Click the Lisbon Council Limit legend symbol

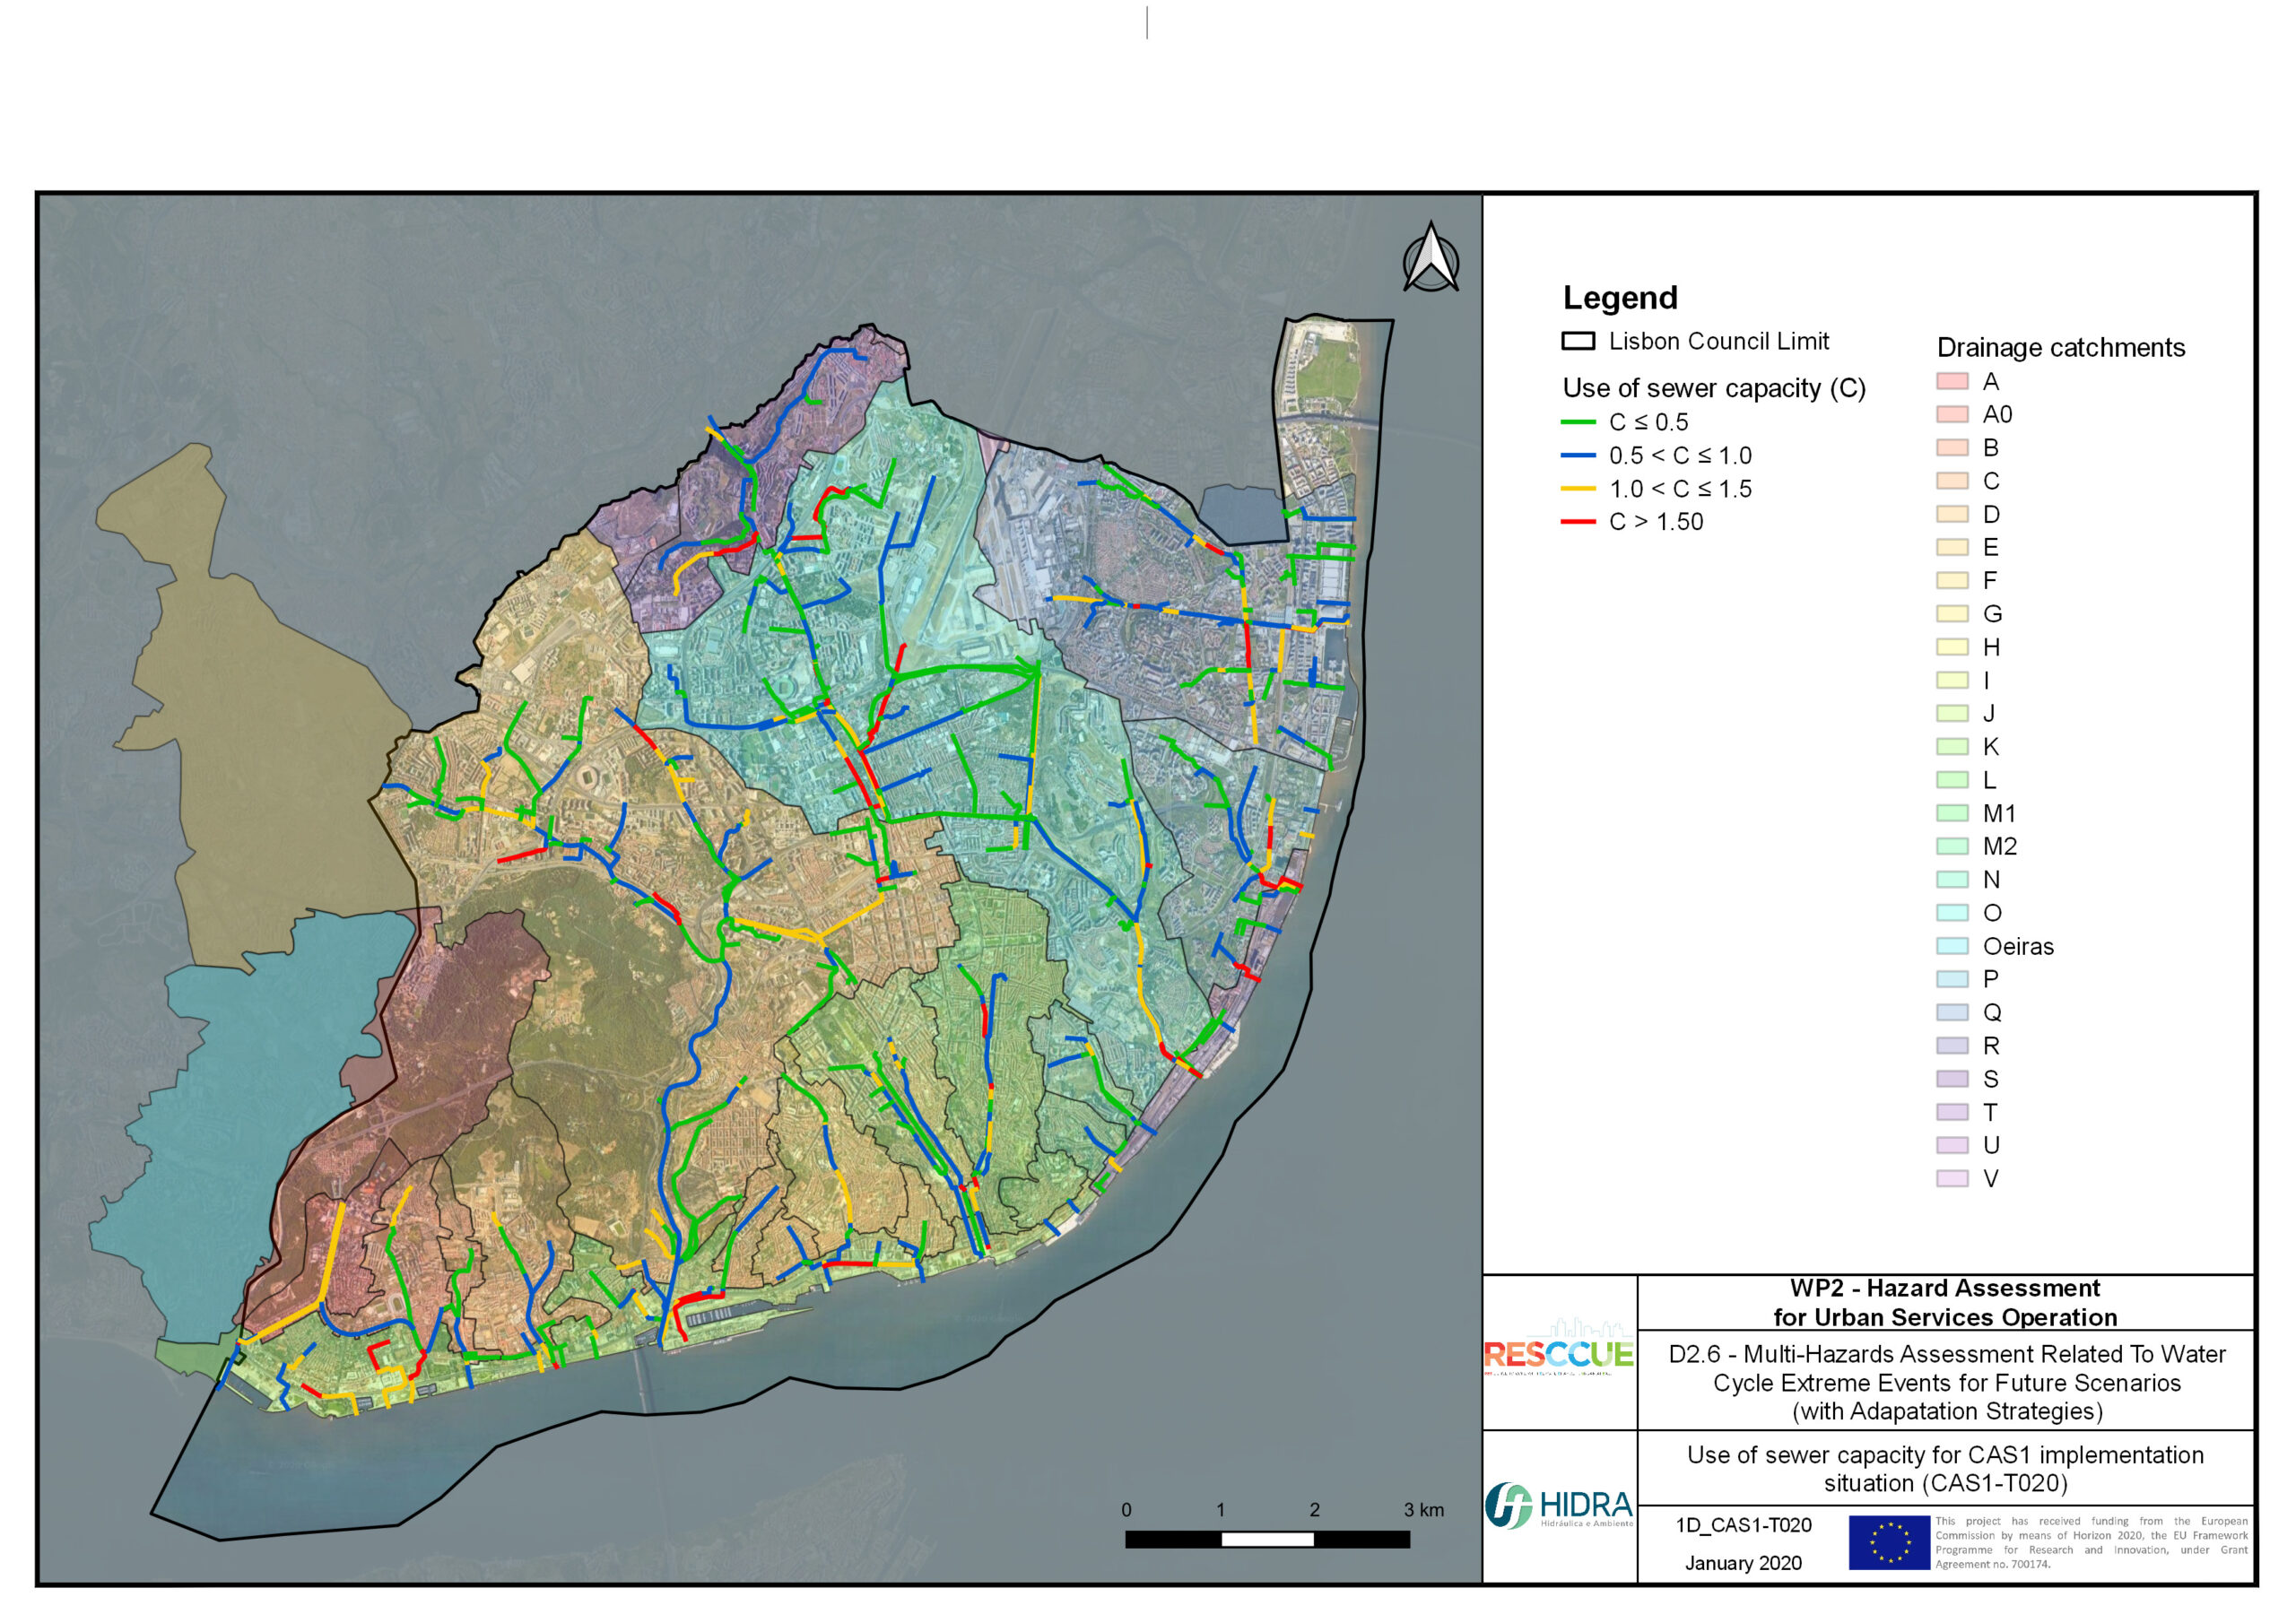pyautogui.click(x=1578, y=341)
